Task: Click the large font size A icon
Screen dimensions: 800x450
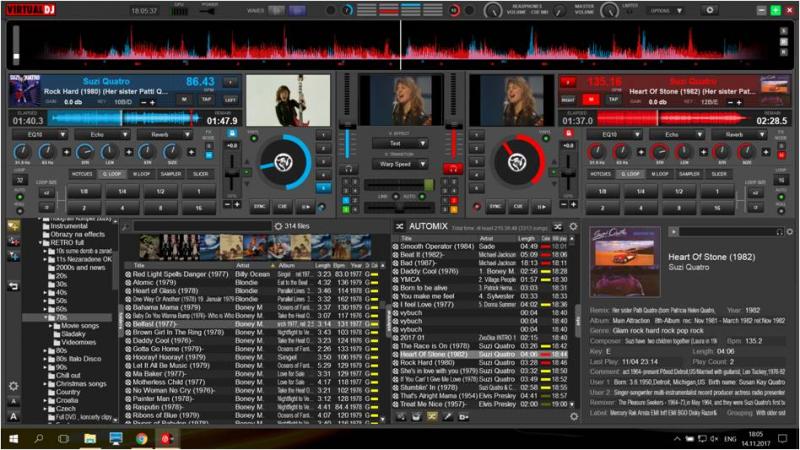Action: pos(14,416)
